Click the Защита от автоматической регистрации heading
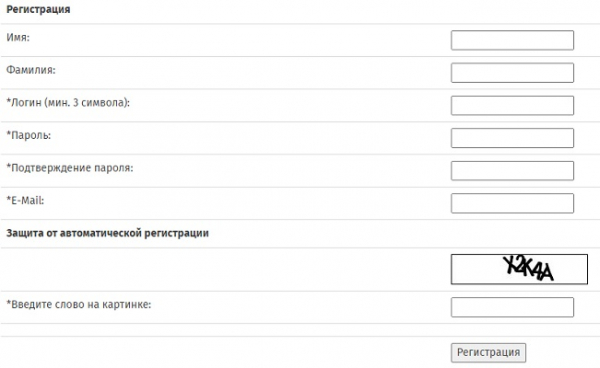This screenshot has height=368, width=600. tap(108, 233)
